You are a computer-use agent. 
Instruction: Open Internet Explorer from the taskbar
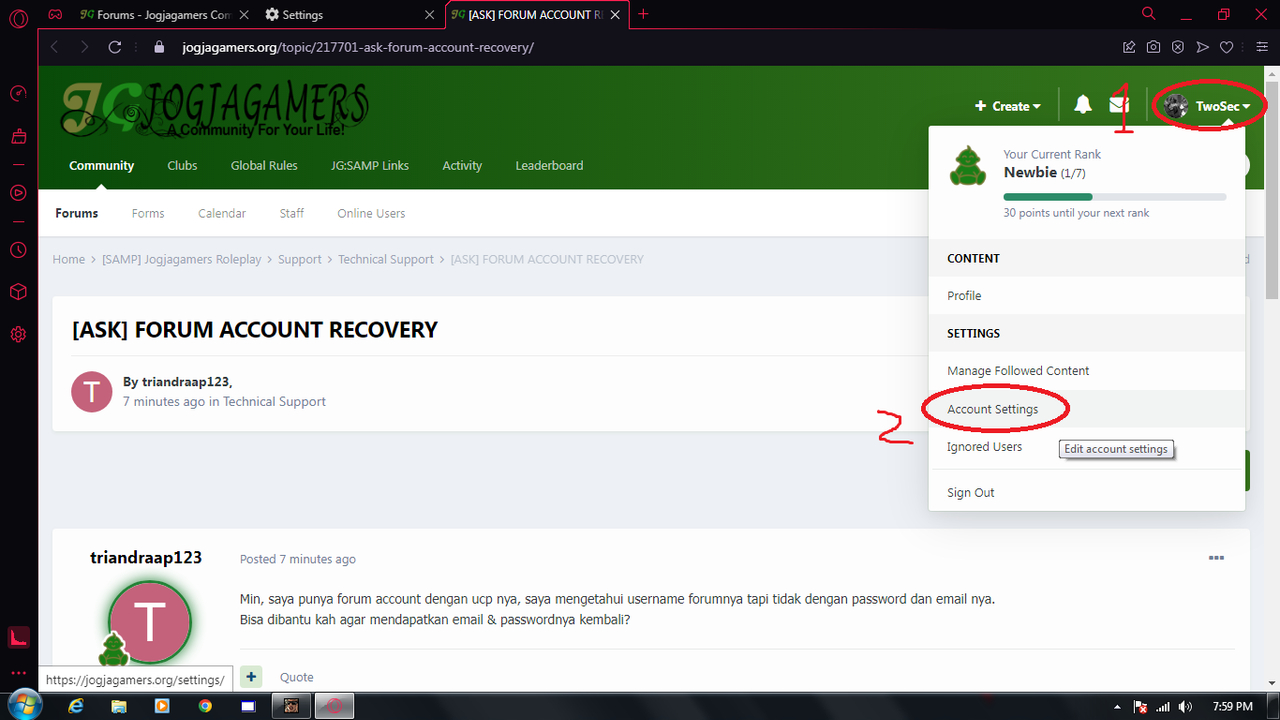click(74, 706)
